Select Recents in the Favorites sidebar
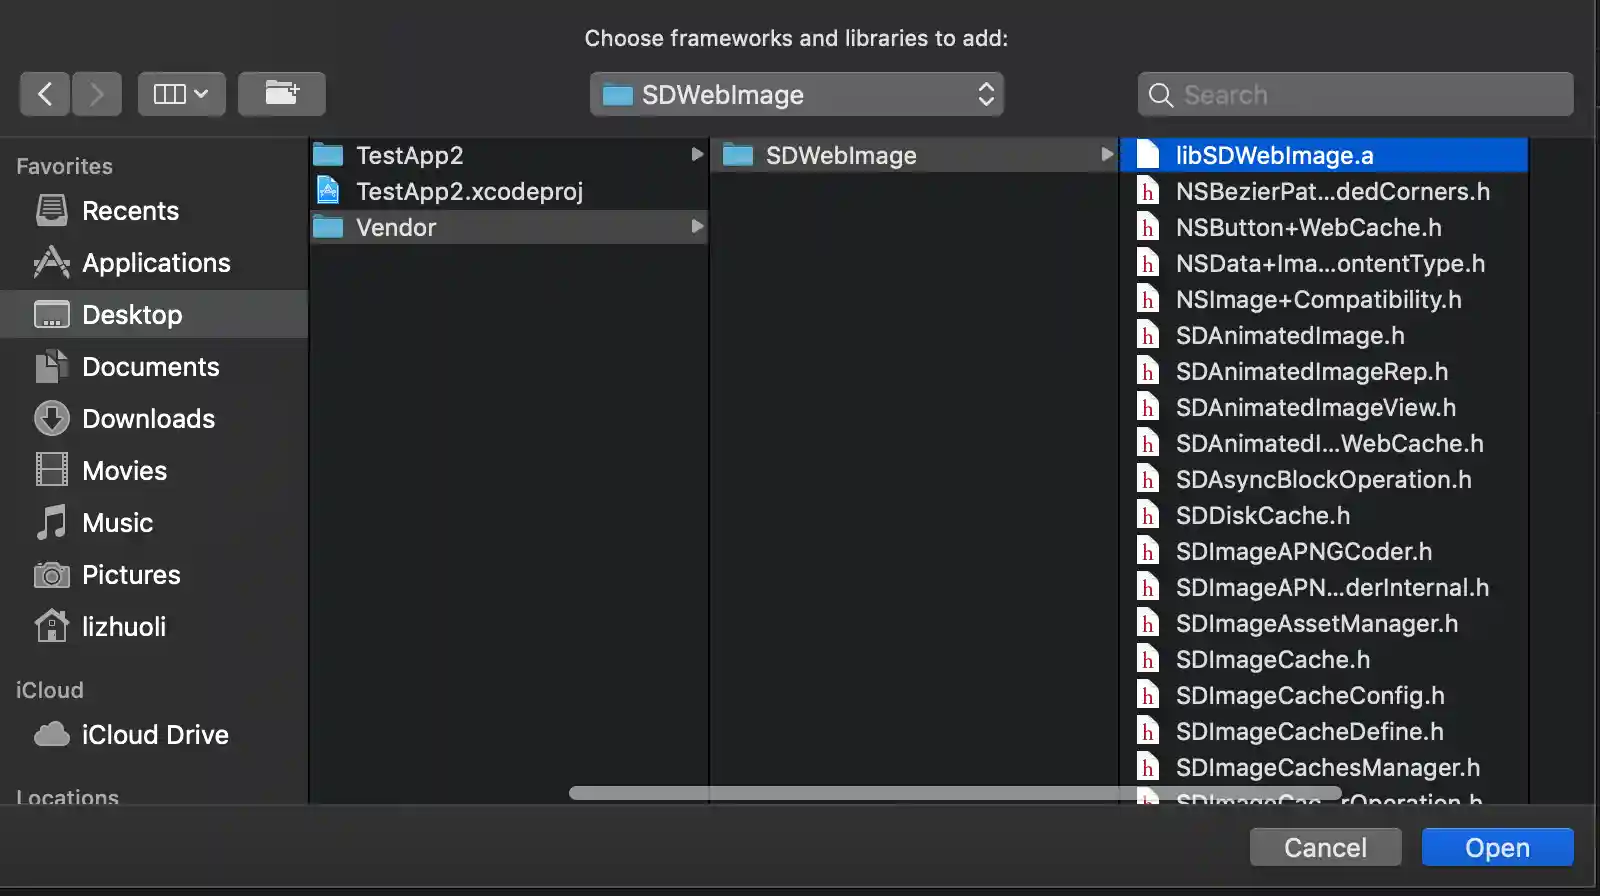The width and height of the screenshot is (1600, 896). click(130, 211)
